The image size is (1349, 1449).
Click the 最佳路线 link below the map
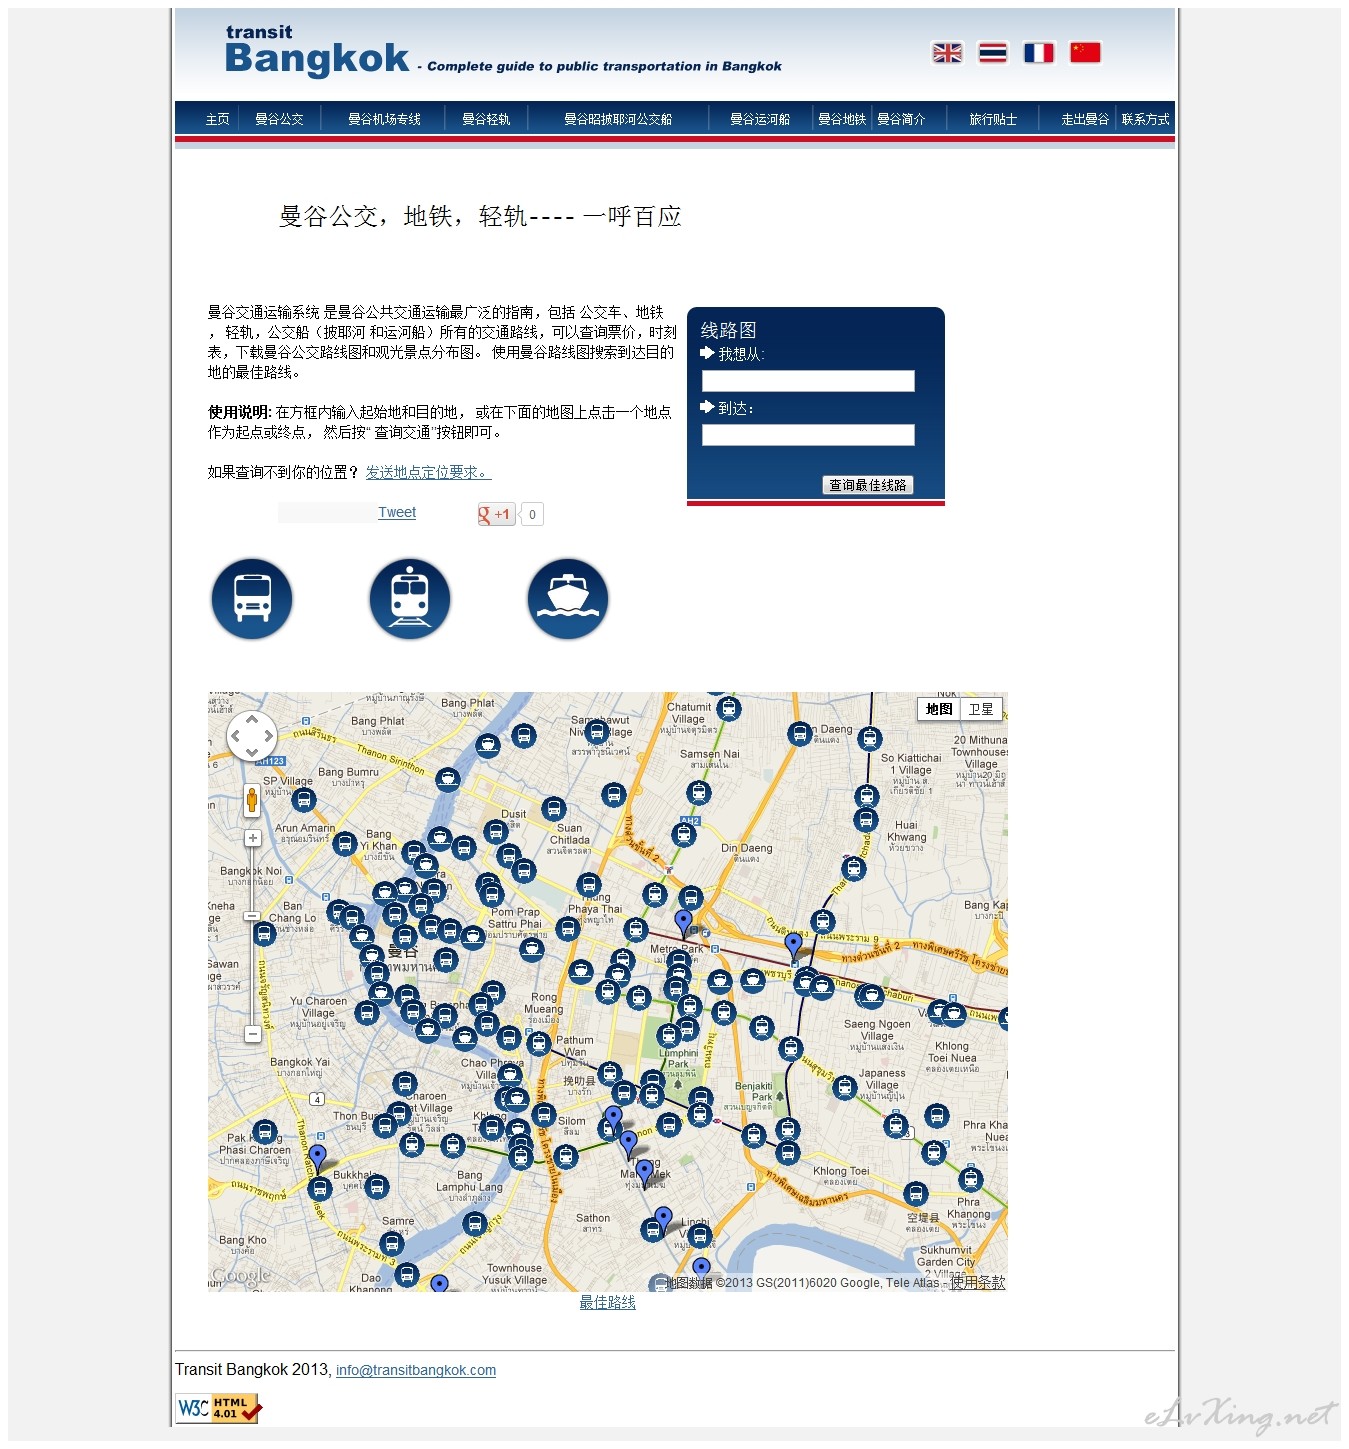(608, 1302)
